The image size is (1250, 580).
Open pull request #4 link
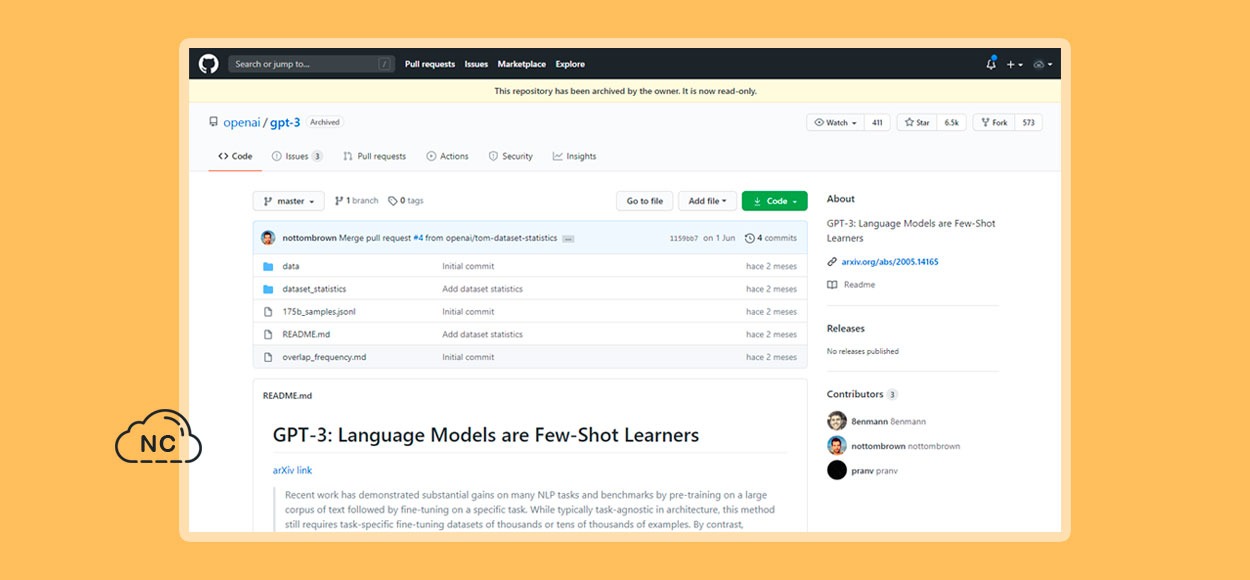[418, 238]
